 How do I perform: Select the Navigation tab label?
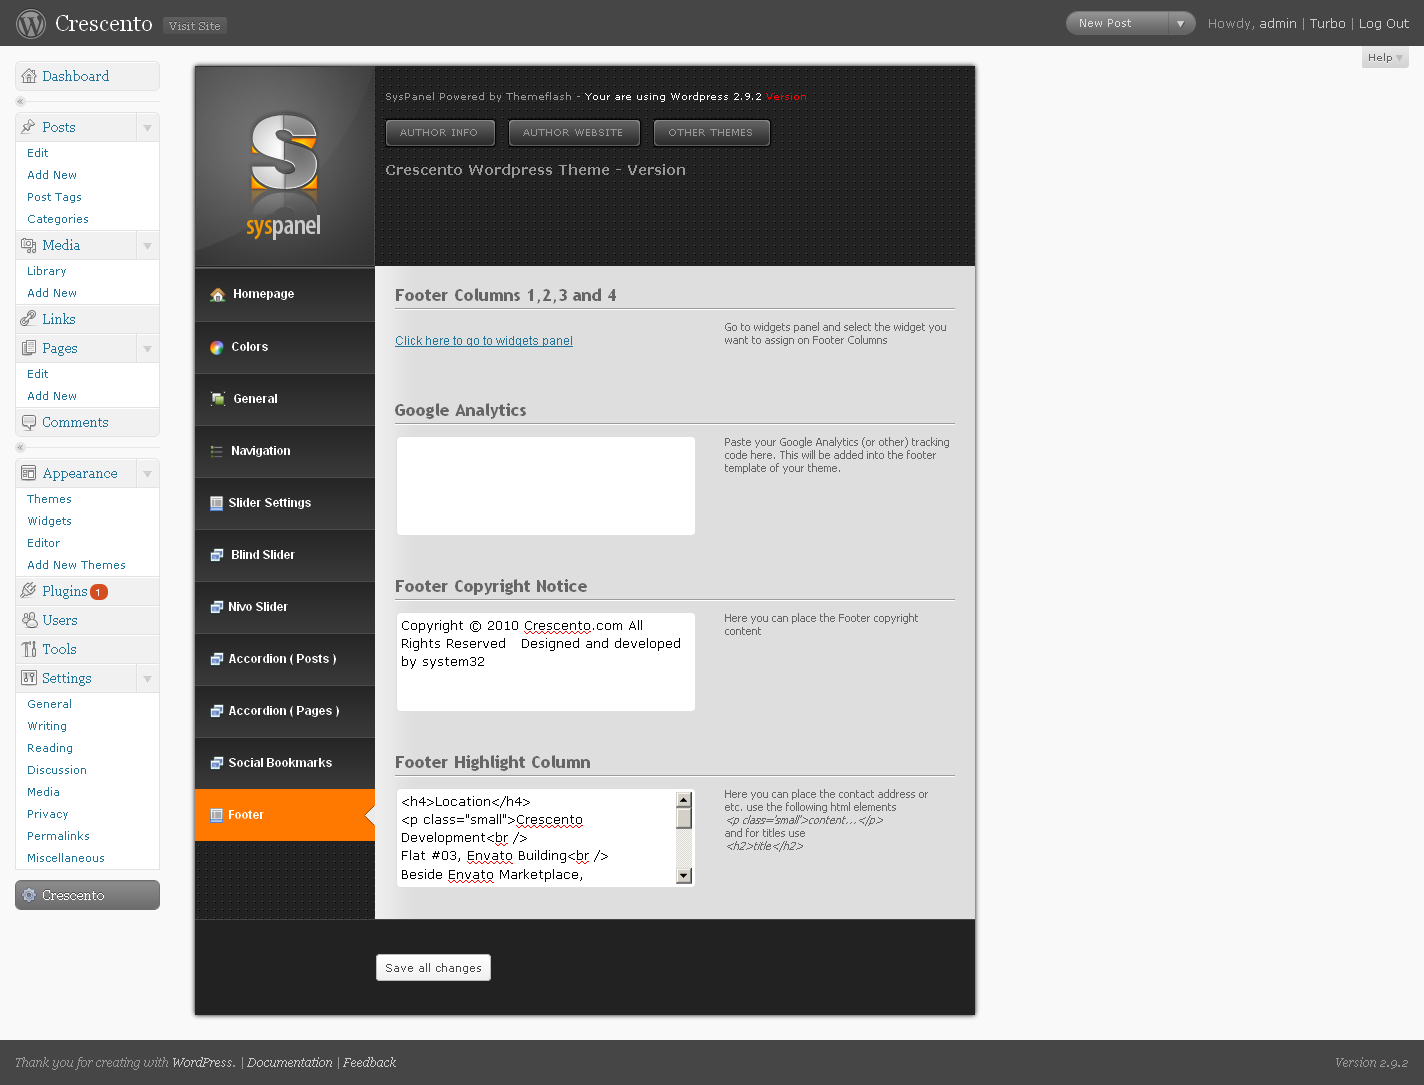(x=261, y=451)
